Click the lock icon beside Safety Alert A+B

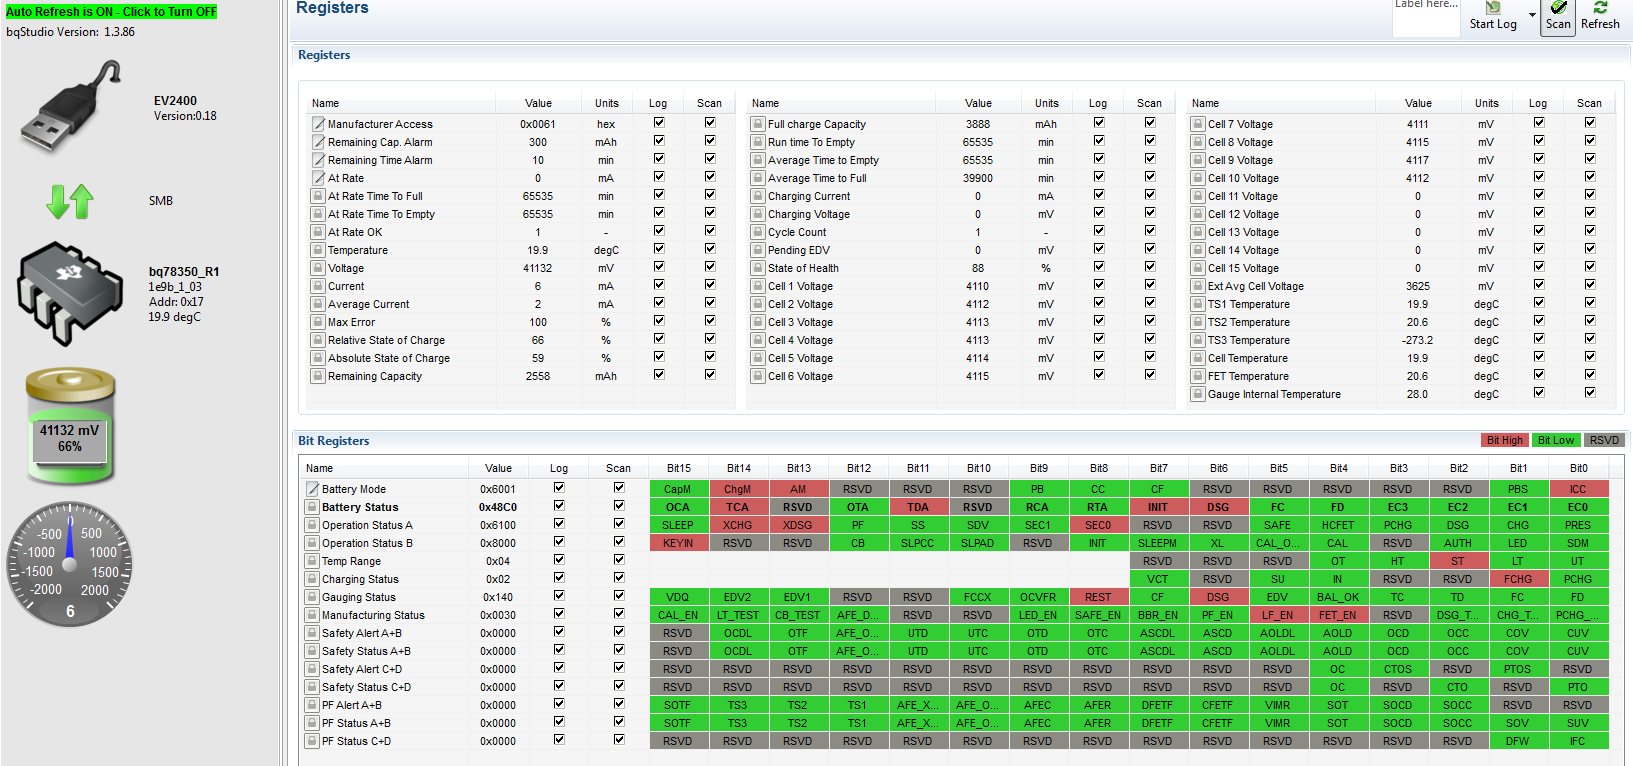pos(312,633)
